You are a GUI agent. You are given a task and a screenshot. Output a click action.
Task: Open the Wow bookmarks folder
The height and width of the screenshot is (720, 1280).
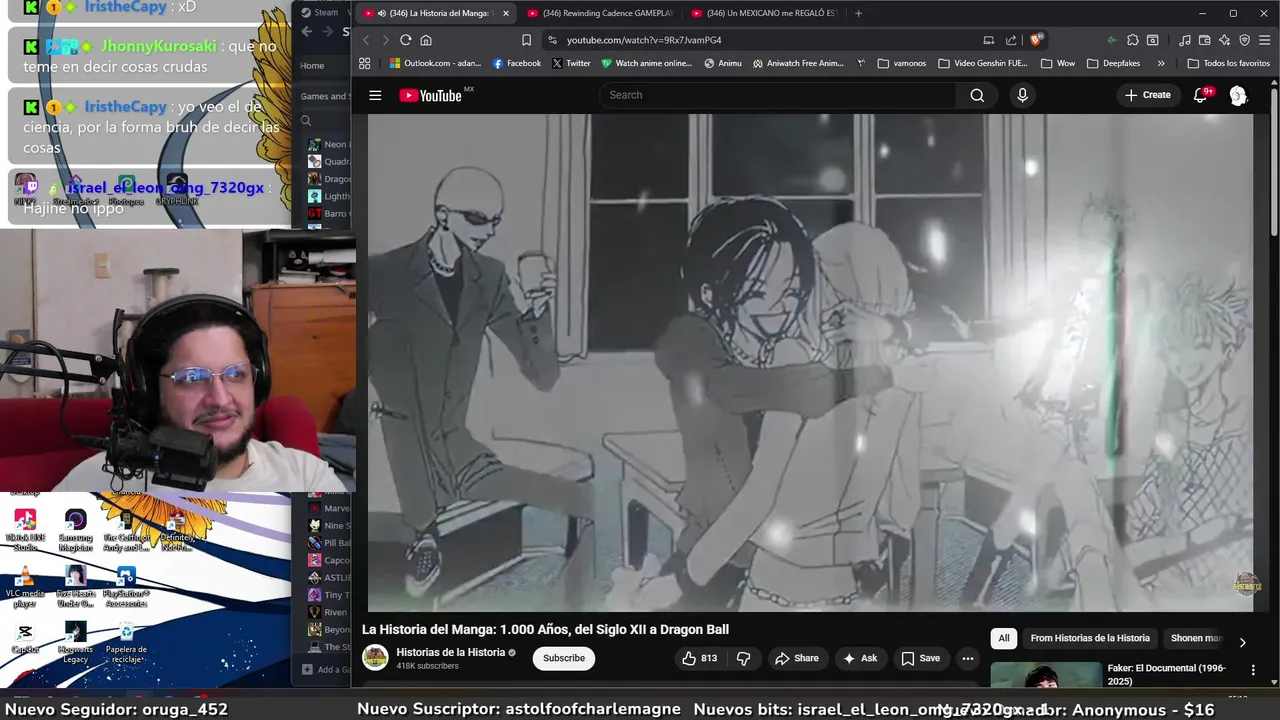1058,63
